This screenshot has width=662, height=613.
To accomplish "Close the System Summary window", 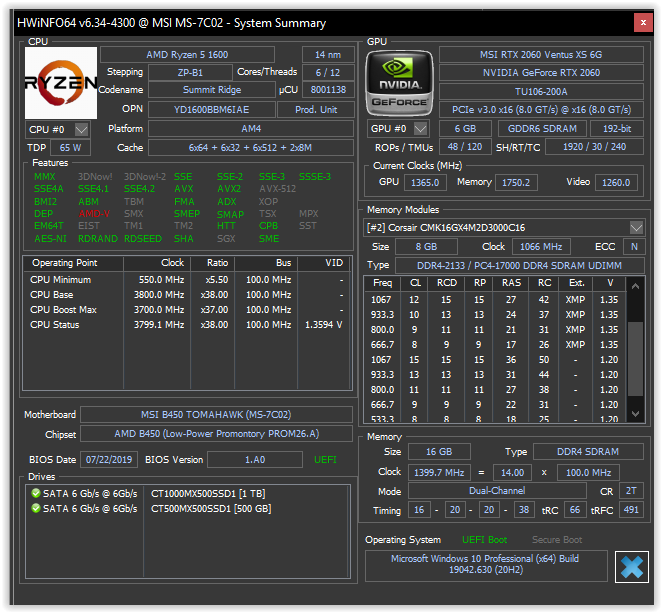I will click(x=643, y=22).
